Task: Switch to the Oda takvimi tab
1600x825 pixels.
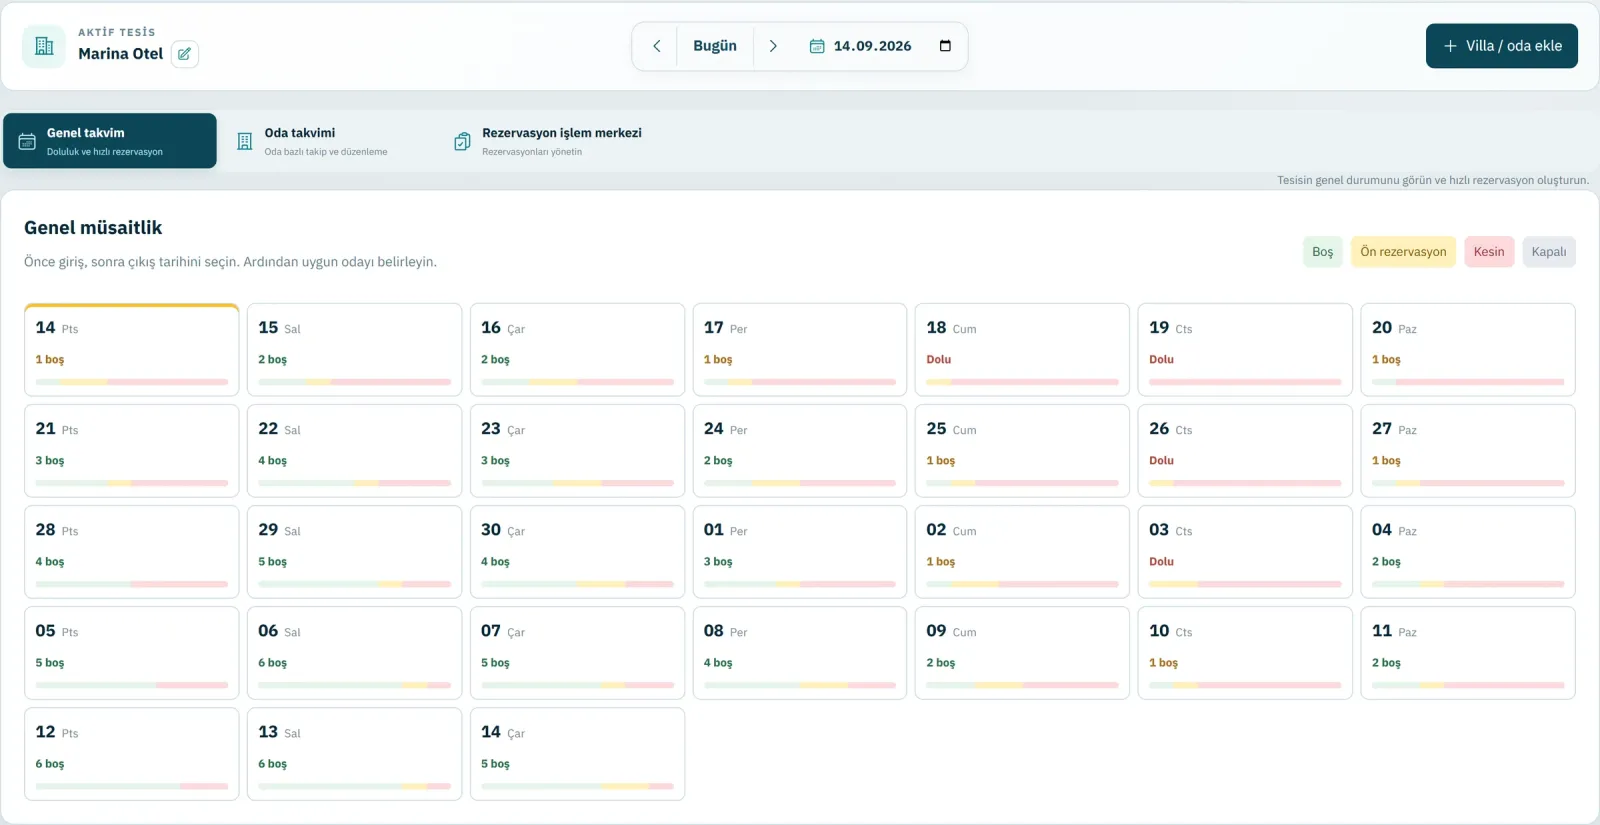Action: (325, 141)
